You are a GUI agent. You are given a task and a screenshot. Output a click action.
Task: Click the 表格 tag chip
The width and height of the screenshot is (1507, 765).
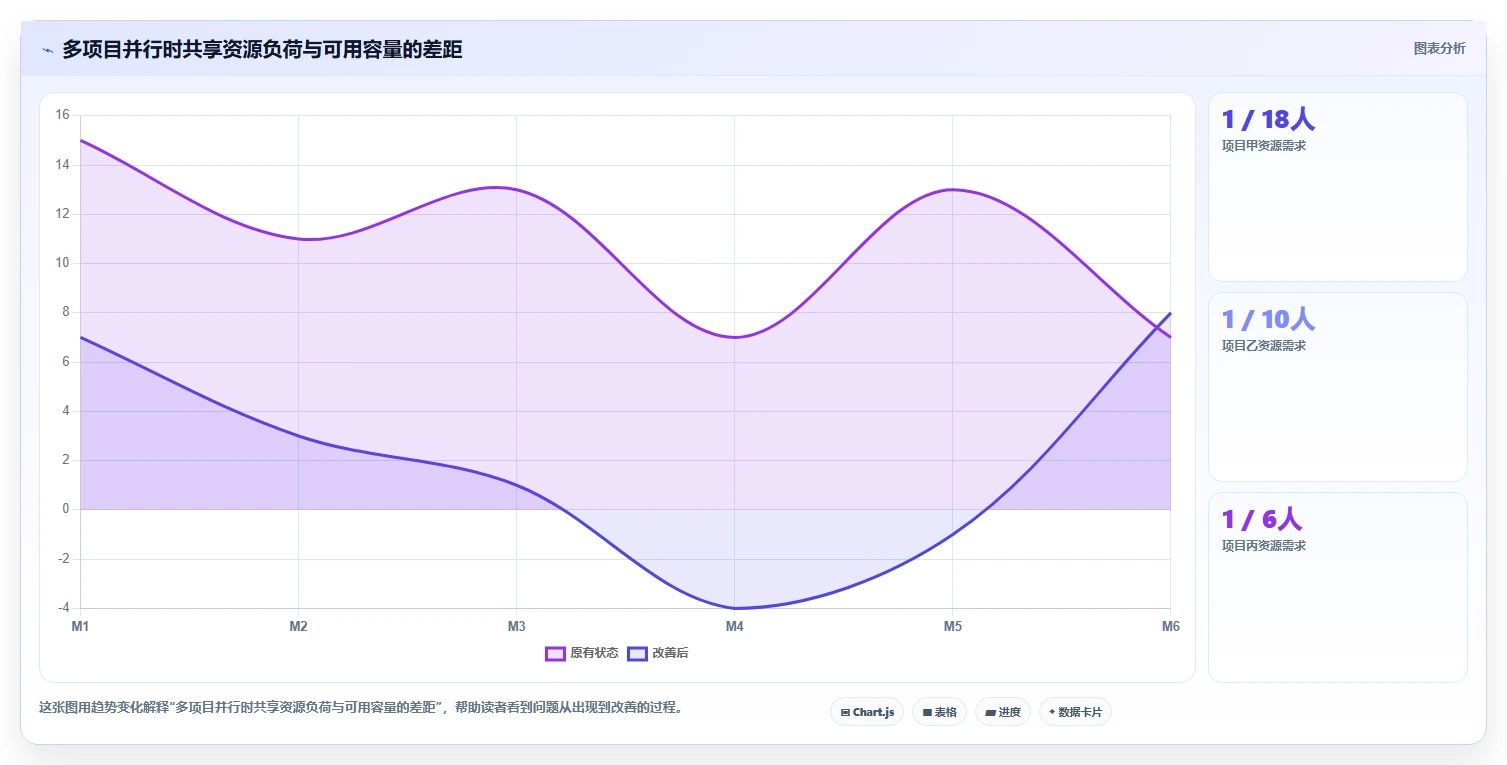pyautogui.click(x=939, y=712)
